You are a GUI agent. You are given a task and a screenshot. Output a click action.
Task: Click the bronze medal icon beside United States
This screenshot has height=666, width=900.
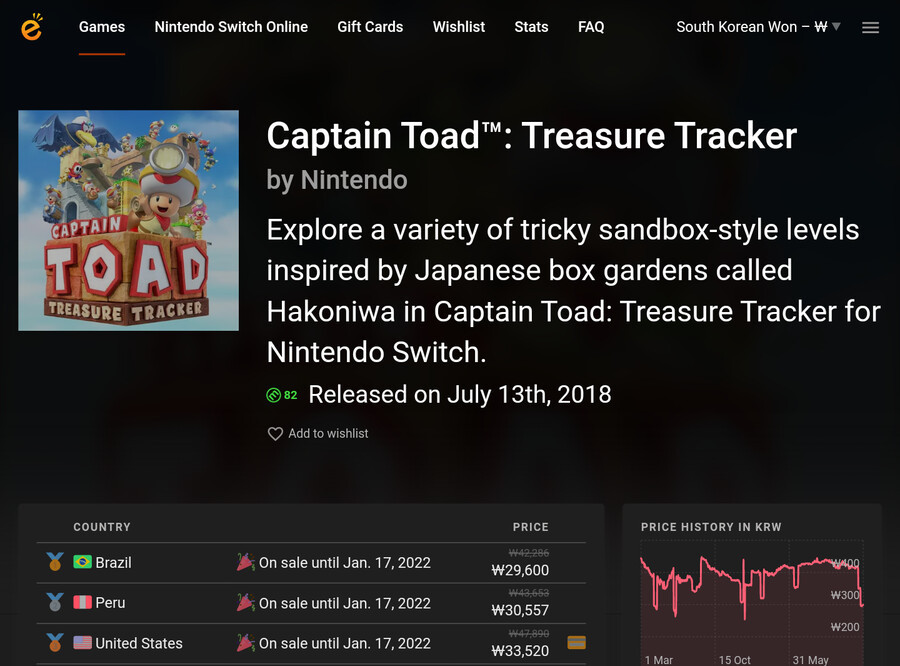coord(55,642)
